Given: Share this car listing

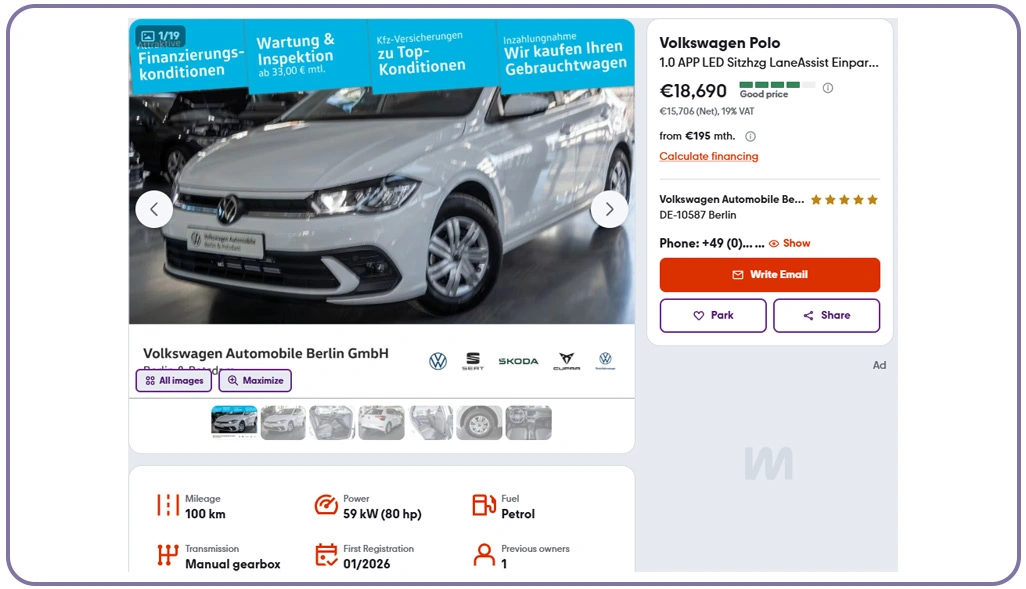Looking at the screenshot, I should tap(826, 315).
